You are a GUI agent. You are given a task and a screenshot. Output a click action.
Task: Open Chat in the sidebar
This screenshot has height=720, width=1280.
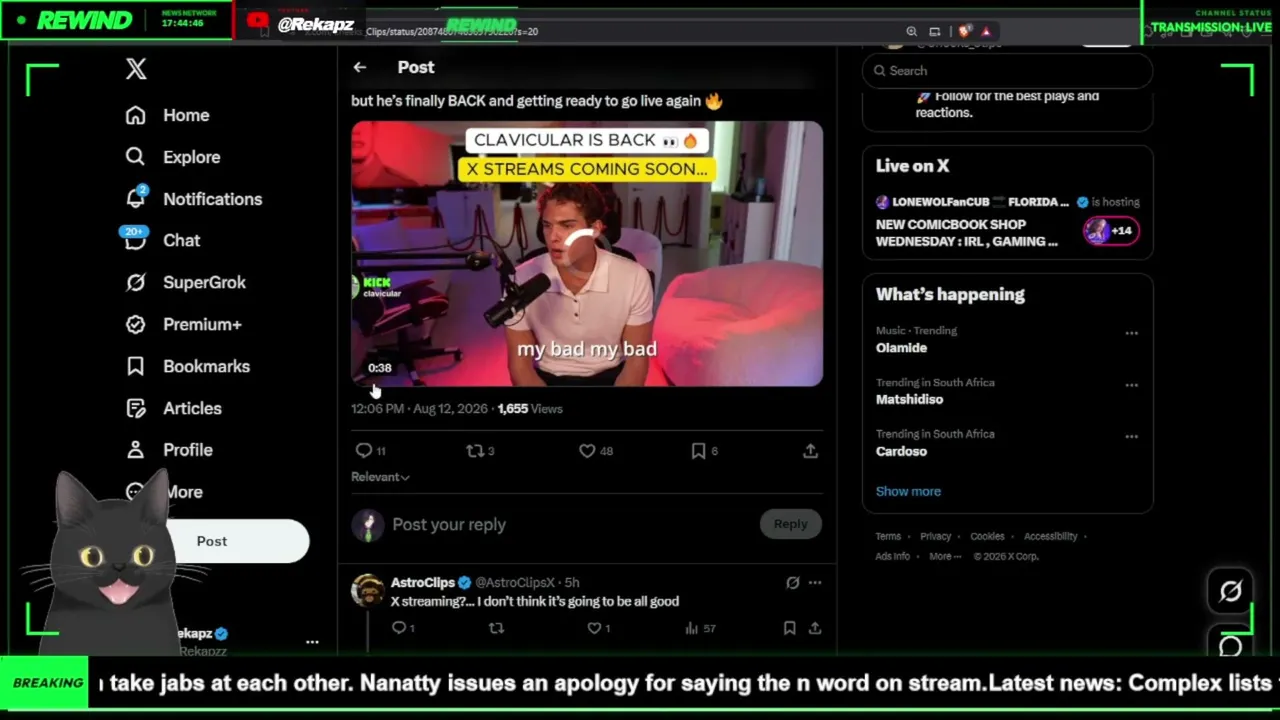(x=162, y=240)
